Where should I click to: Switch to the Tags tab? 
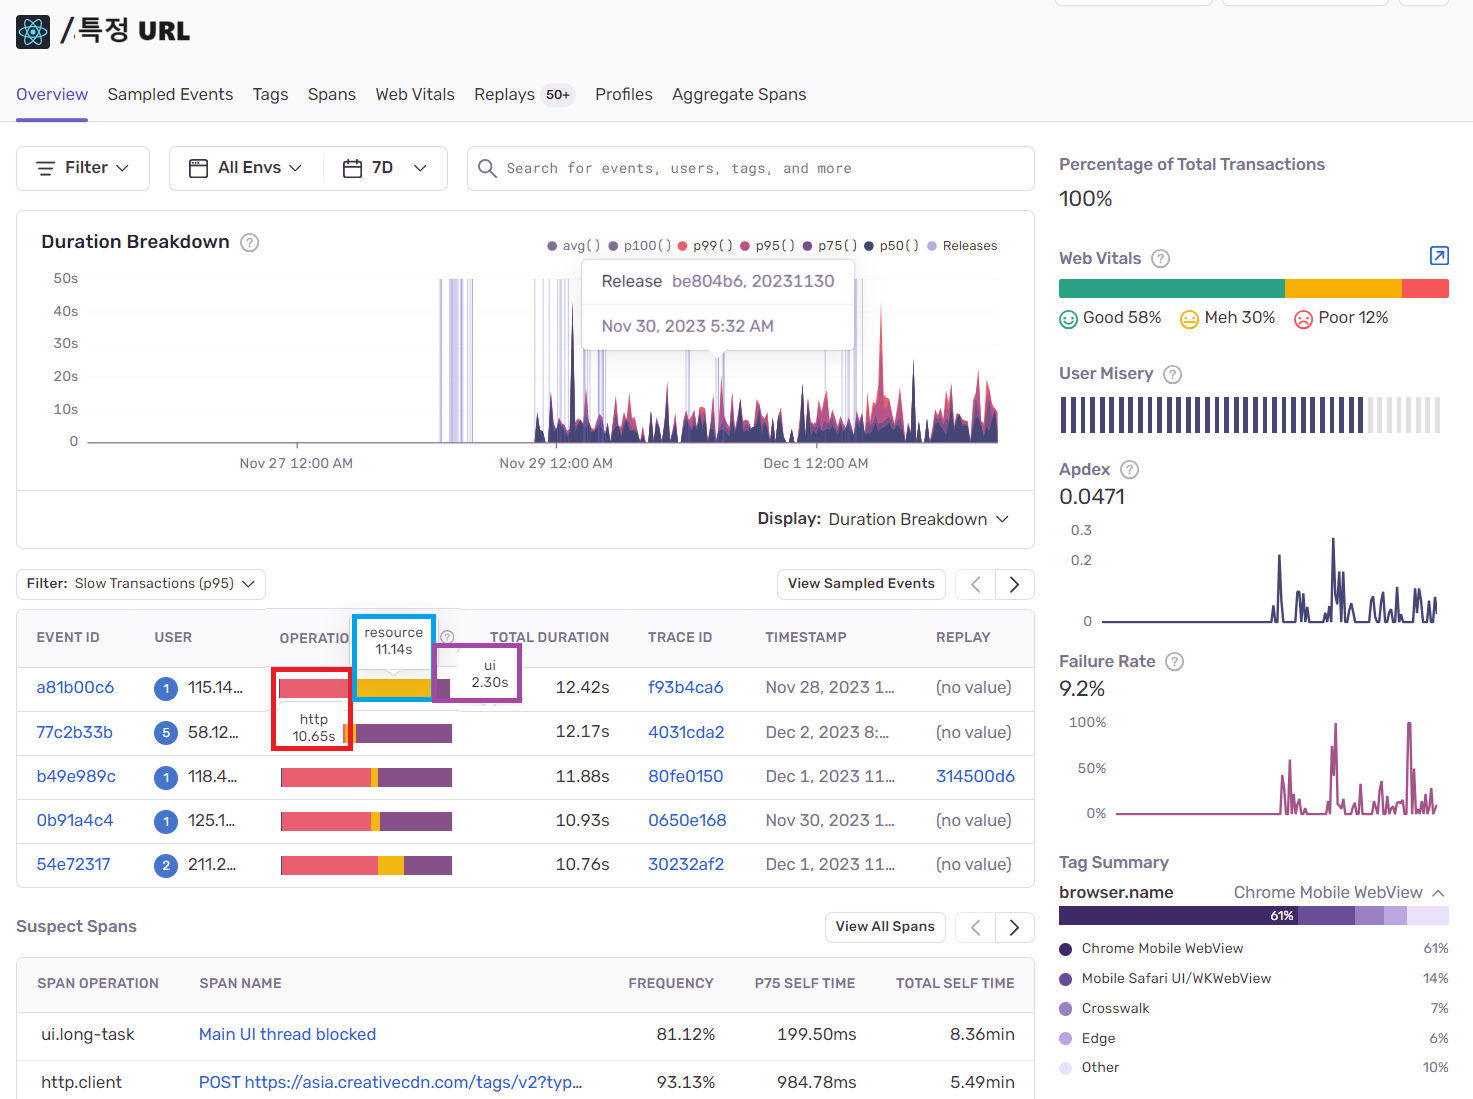(270, 95)
